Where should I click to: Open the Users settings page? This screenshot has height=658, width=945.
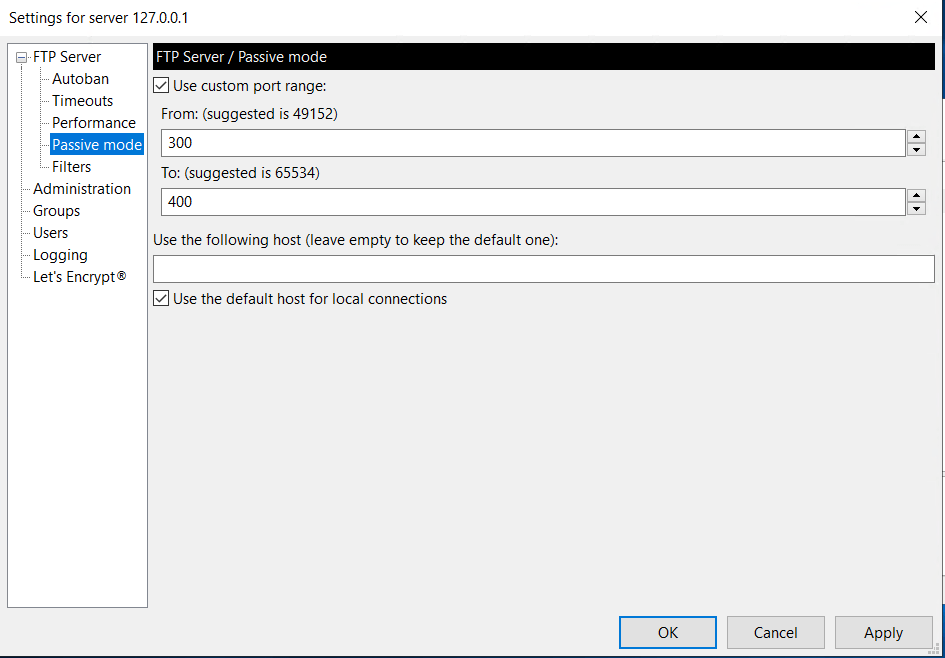[50, 232]
